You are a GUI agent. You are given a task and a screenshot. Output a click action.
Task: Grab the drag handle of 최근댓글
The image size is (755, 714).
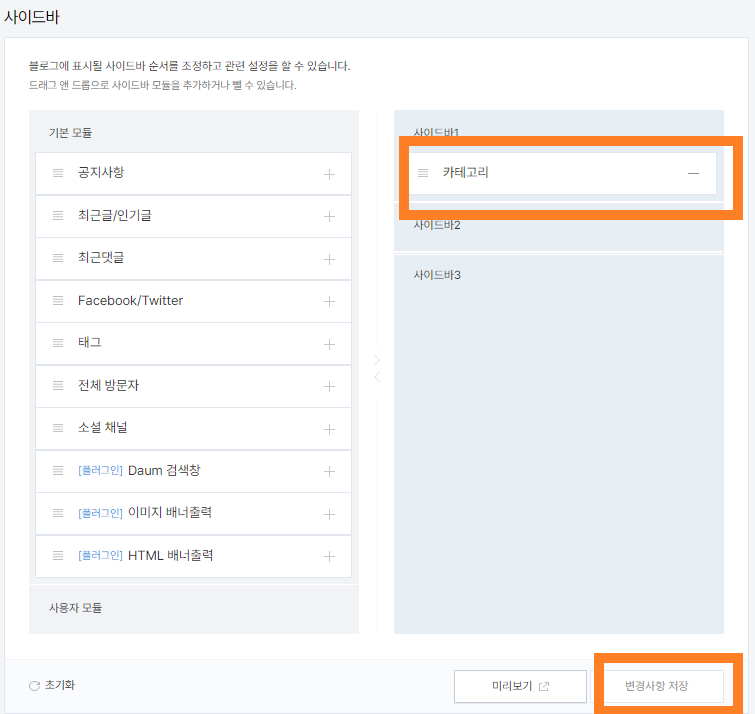pyautogui.click(x=58, y=258)
